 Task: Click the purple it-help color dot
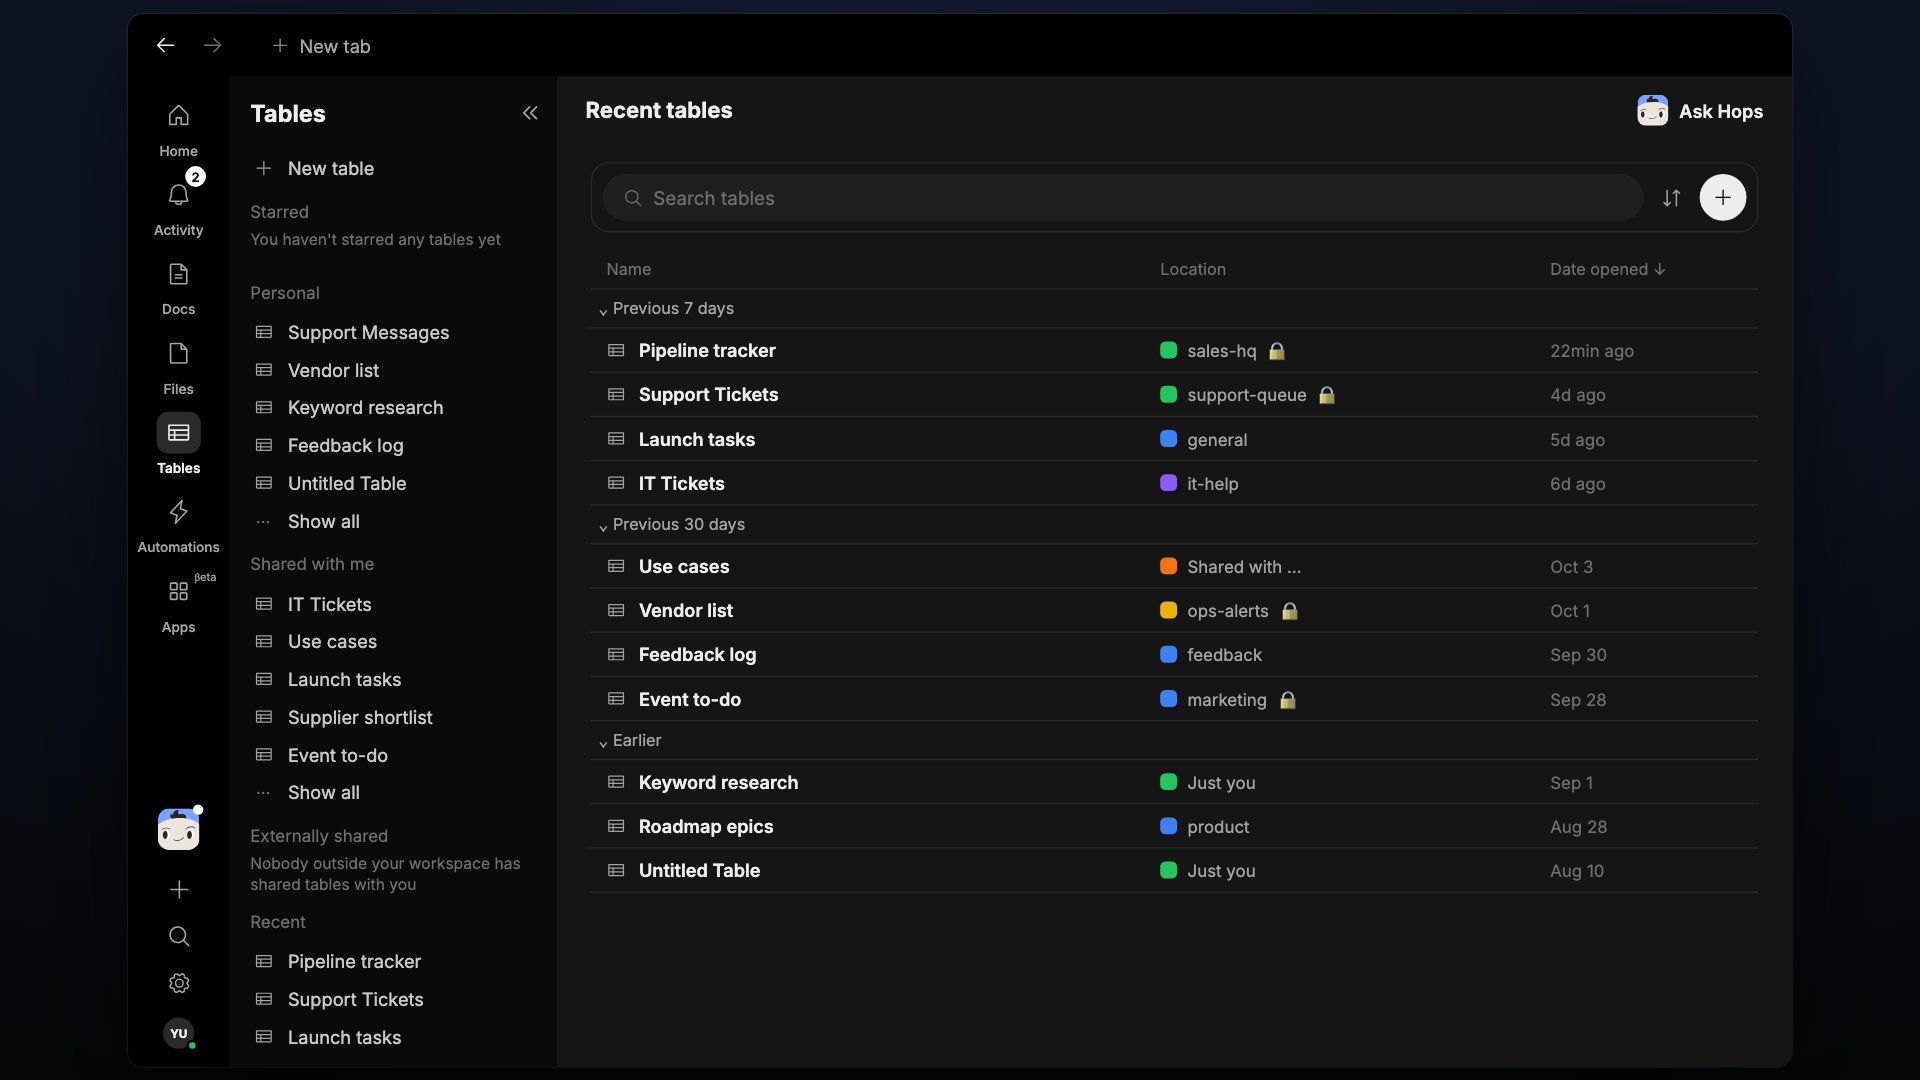click(1168, 483)
